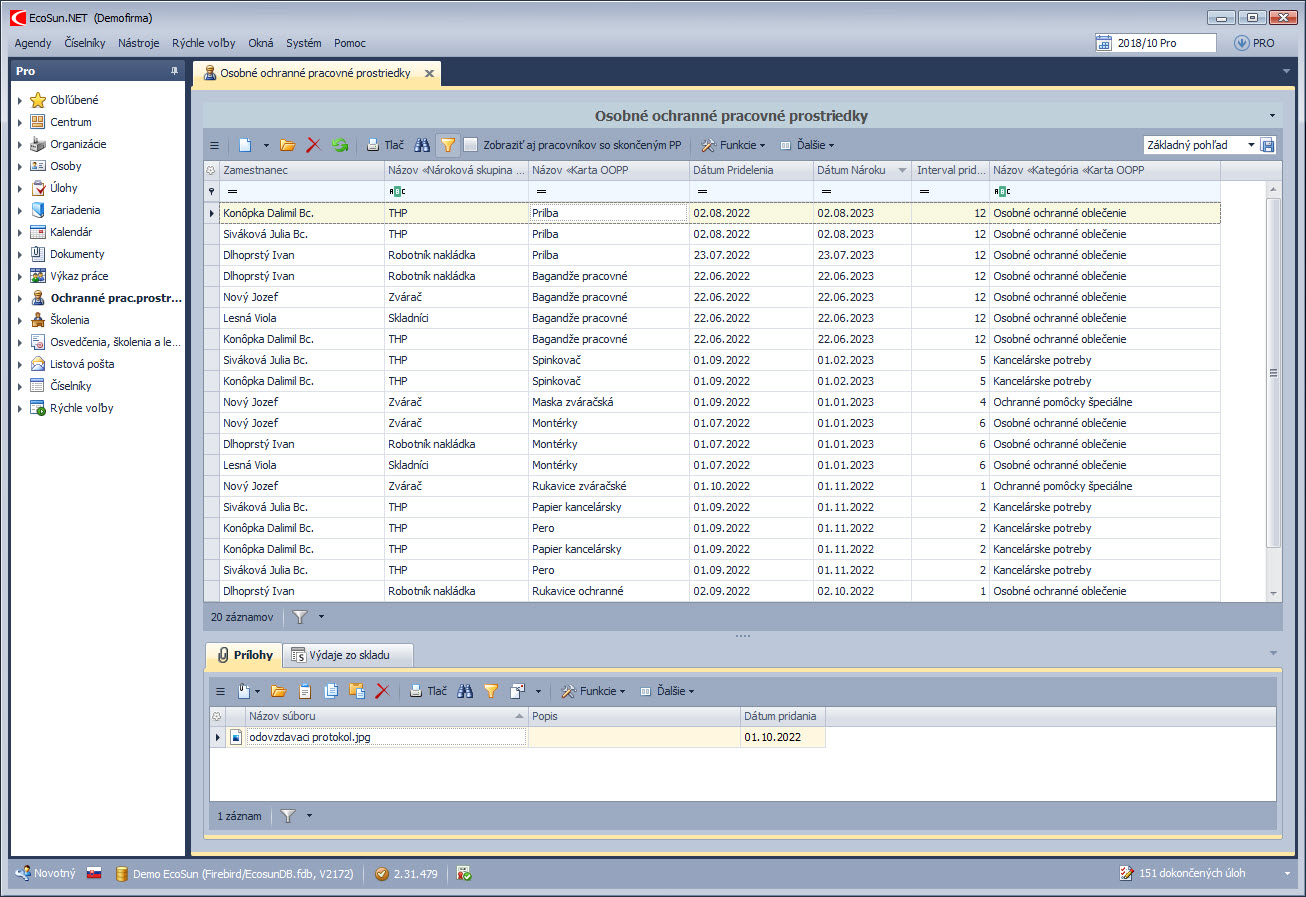The image size is (1306, 897).
Task: Switch to the Výdaje zo skladu tab
Action: (348, 655)
